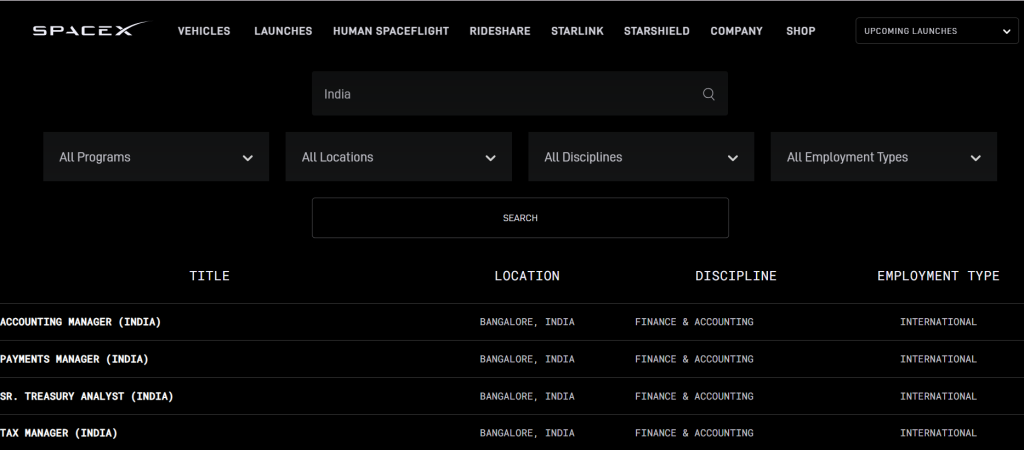
Task: Click the magnifier icon in search field
Action: (709, 94)
